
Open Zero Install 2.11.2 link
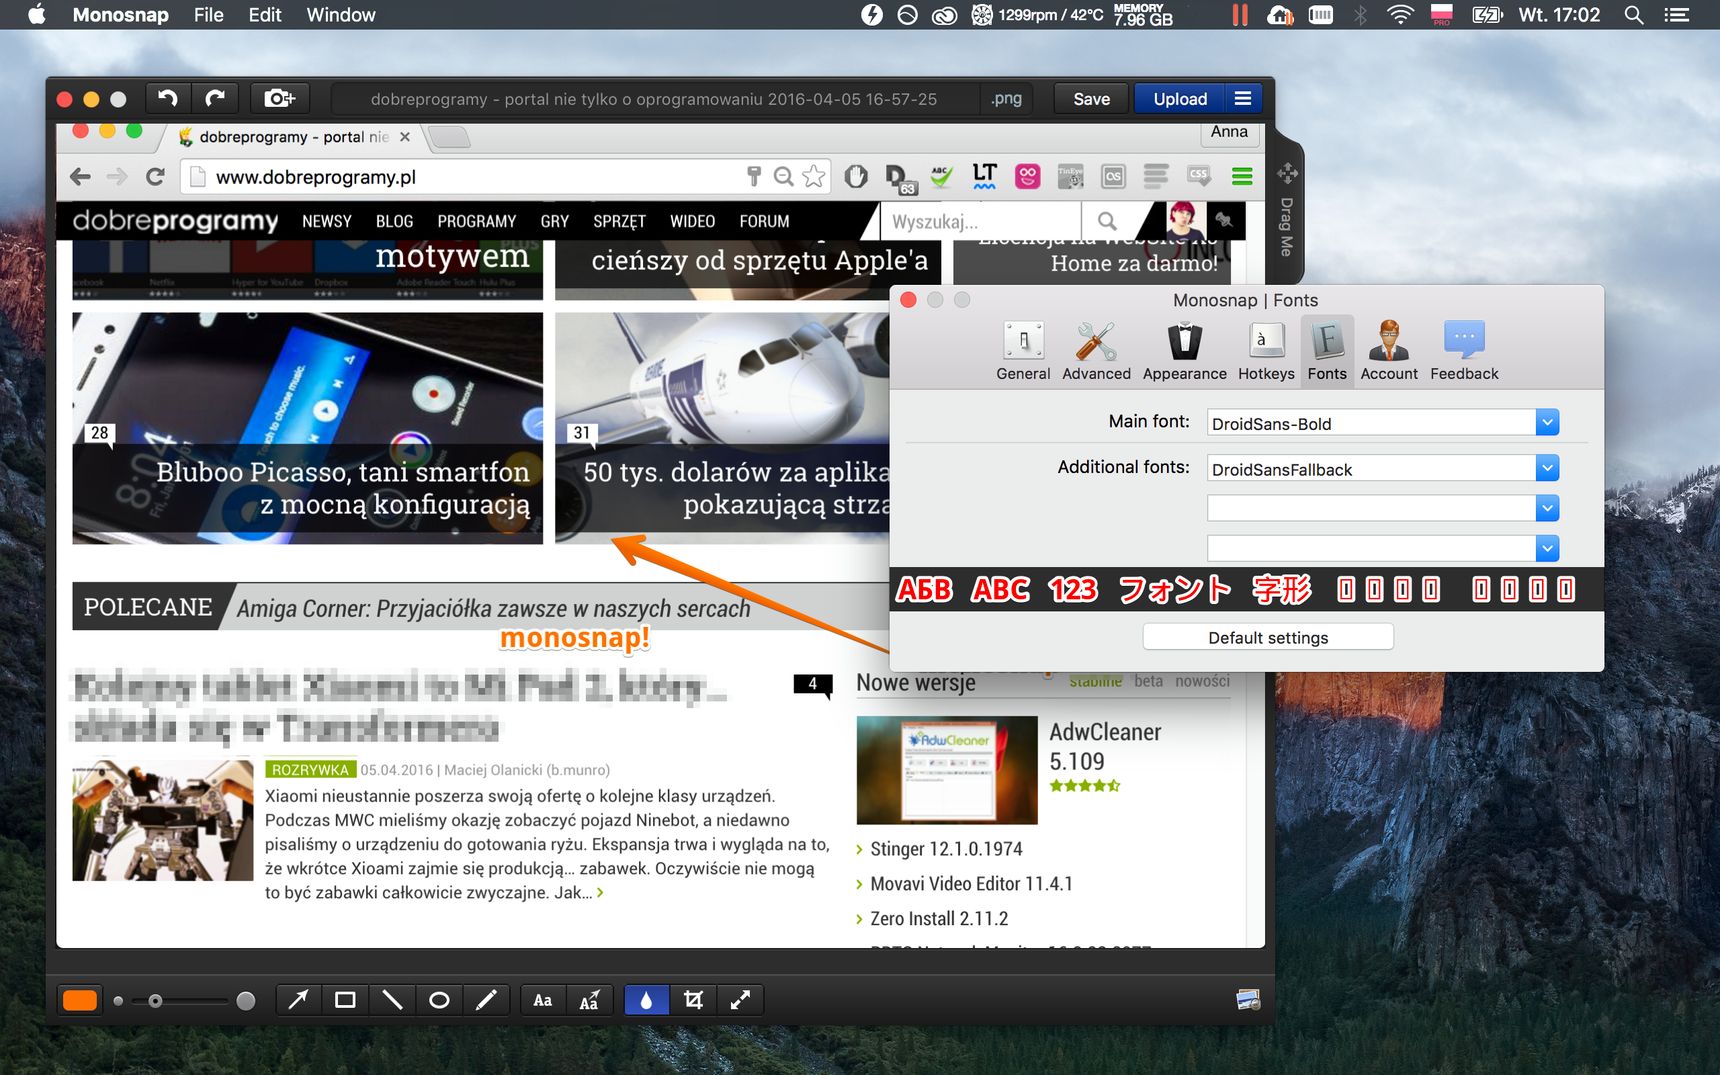tap(939, 919)
